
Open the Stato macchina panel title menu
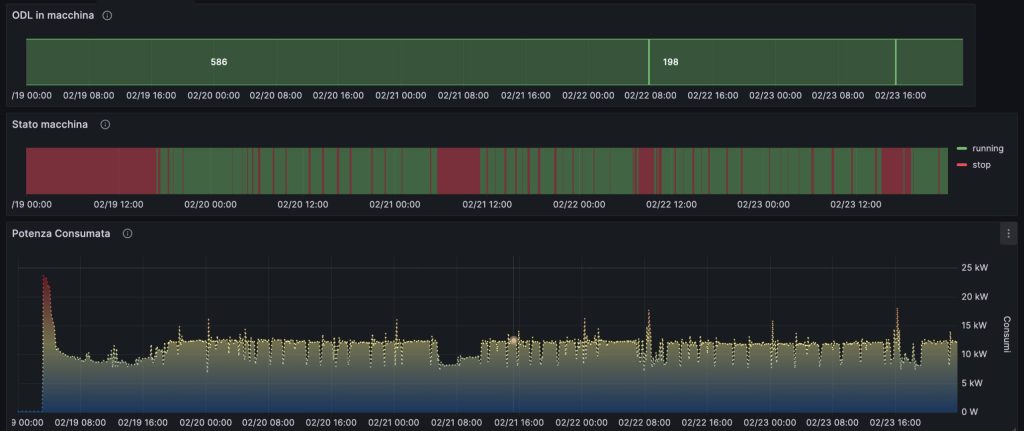[50, 125]
